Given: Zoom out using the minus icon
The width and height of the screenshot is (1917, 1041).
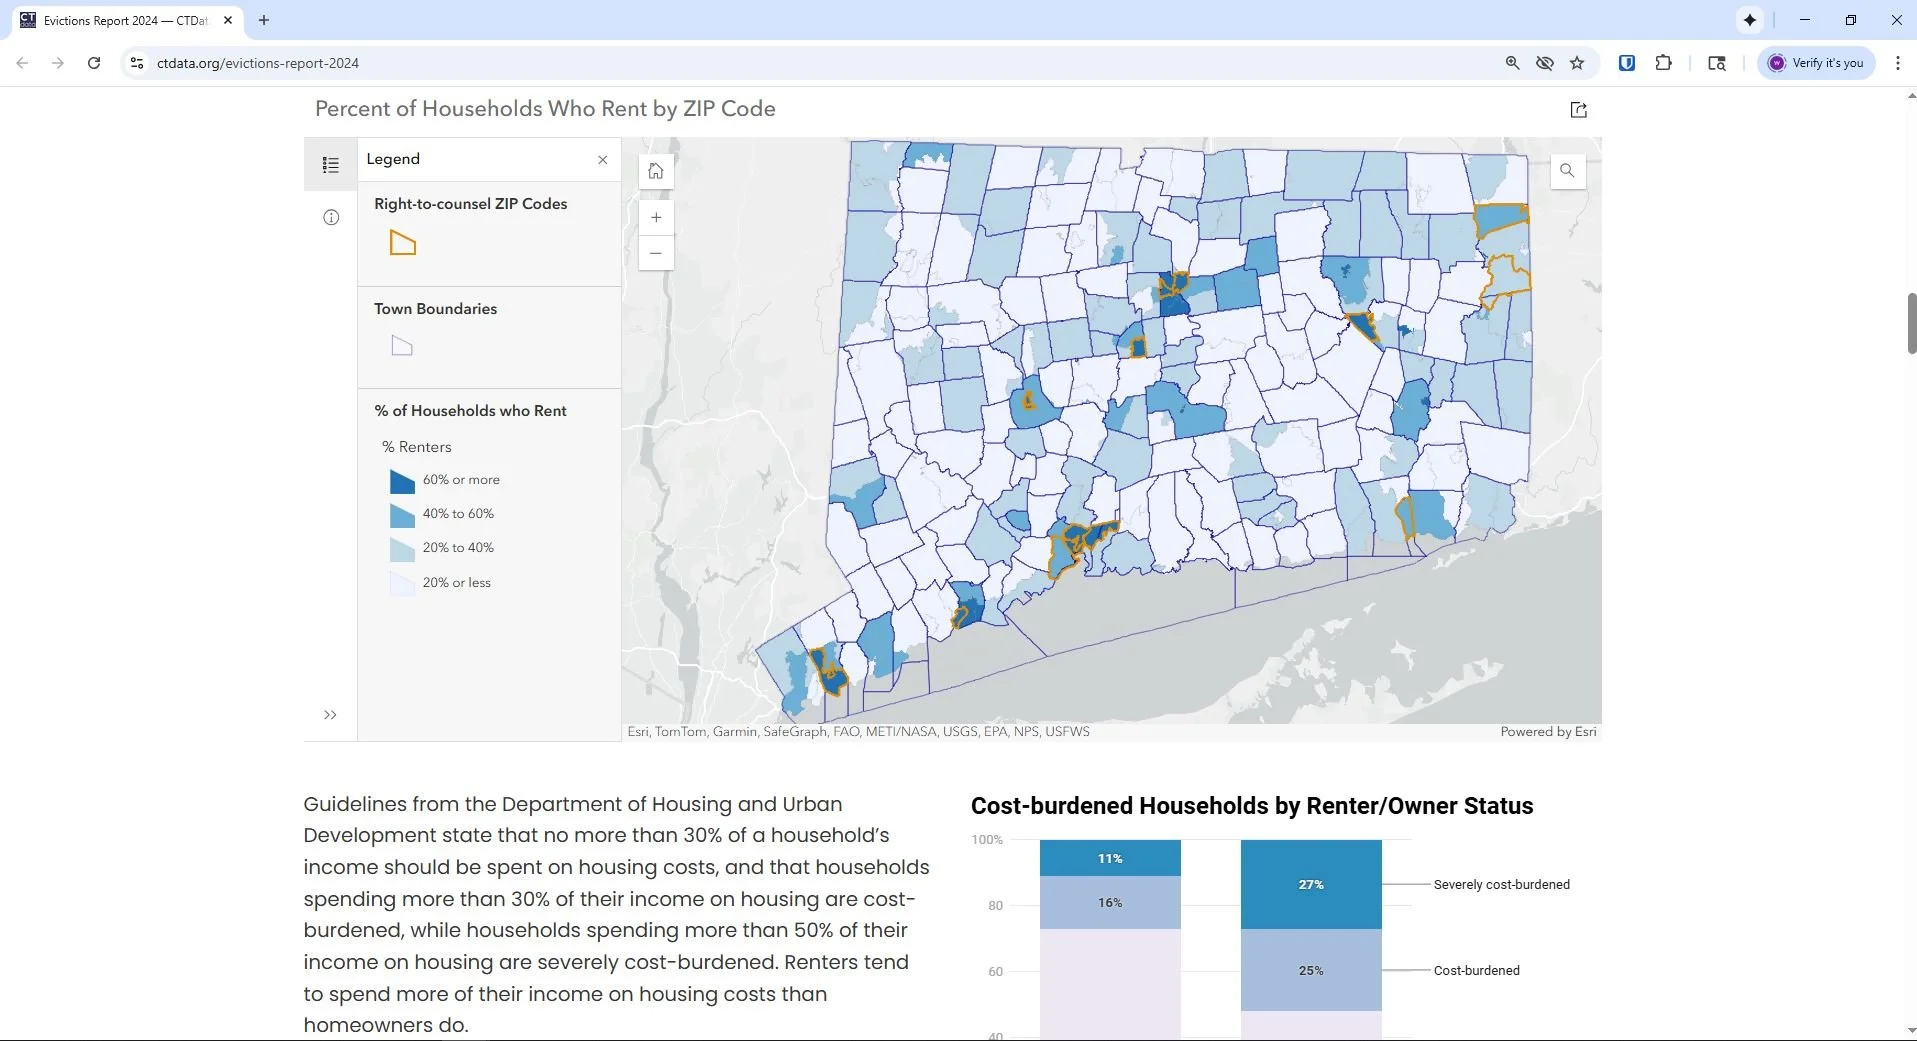Looking at the screenshot, I should (656, 253).
